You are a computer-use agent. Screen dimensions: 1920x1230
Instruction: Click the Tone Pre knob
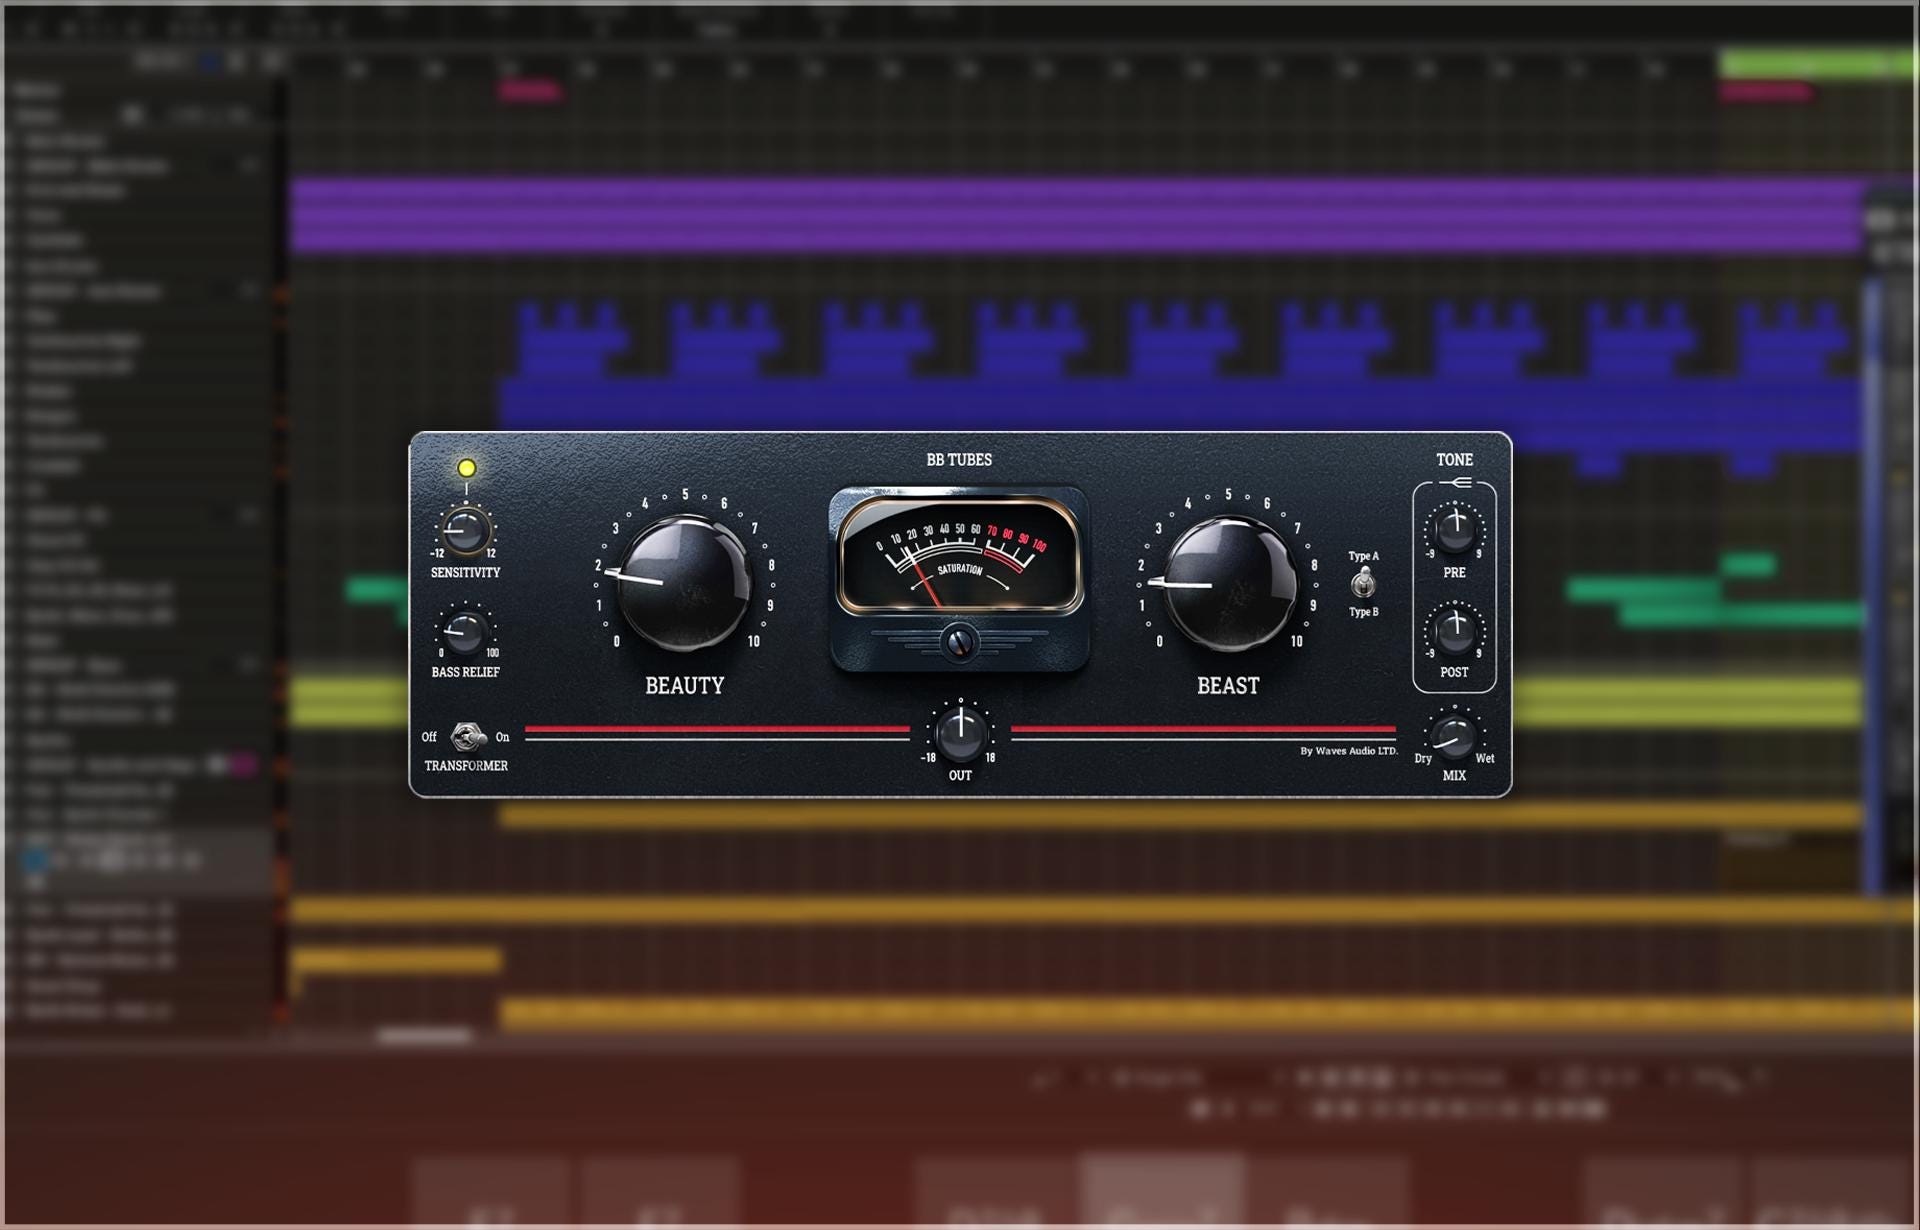(x=1455, y=530)
